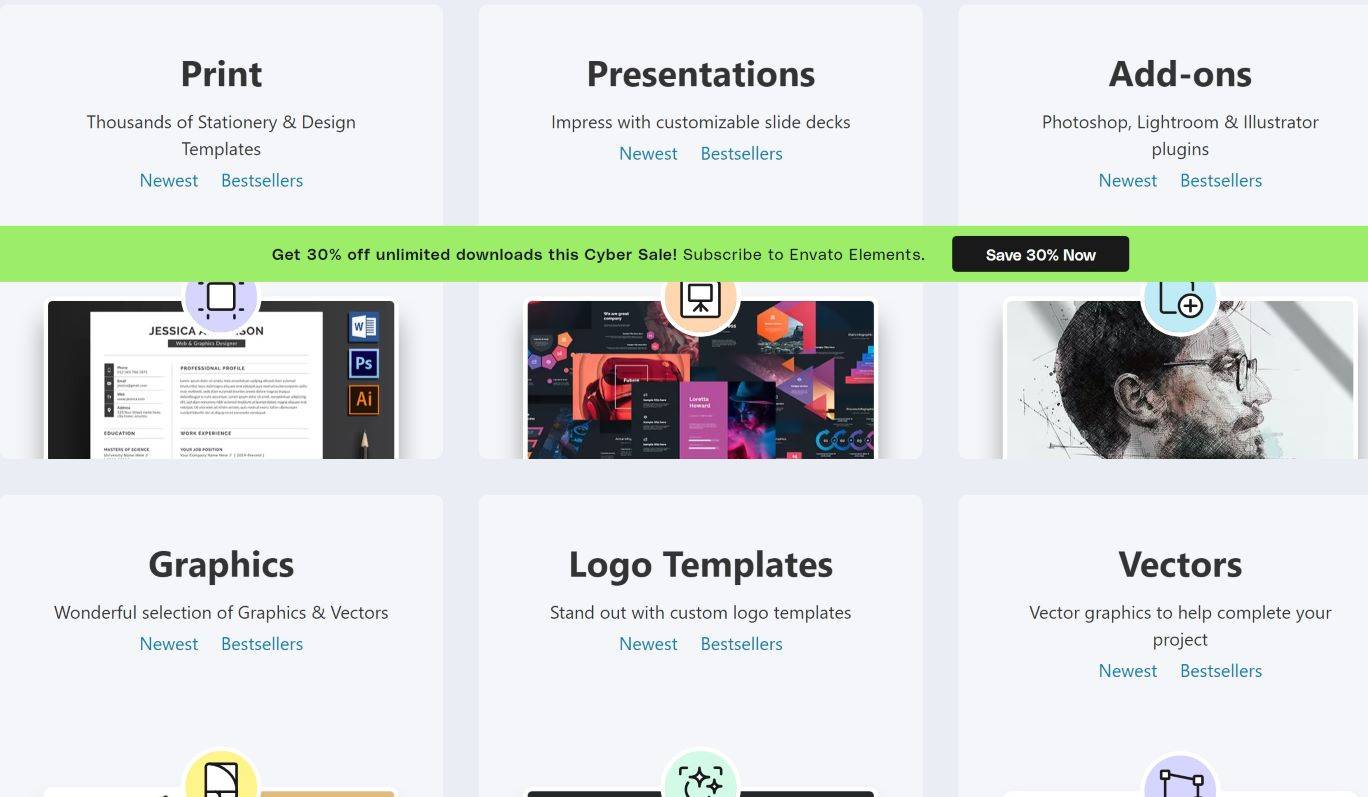This screenshot has height=797, width=1368.
Task: Open Bestsellers under Print
Action: (x=262, y=181)
